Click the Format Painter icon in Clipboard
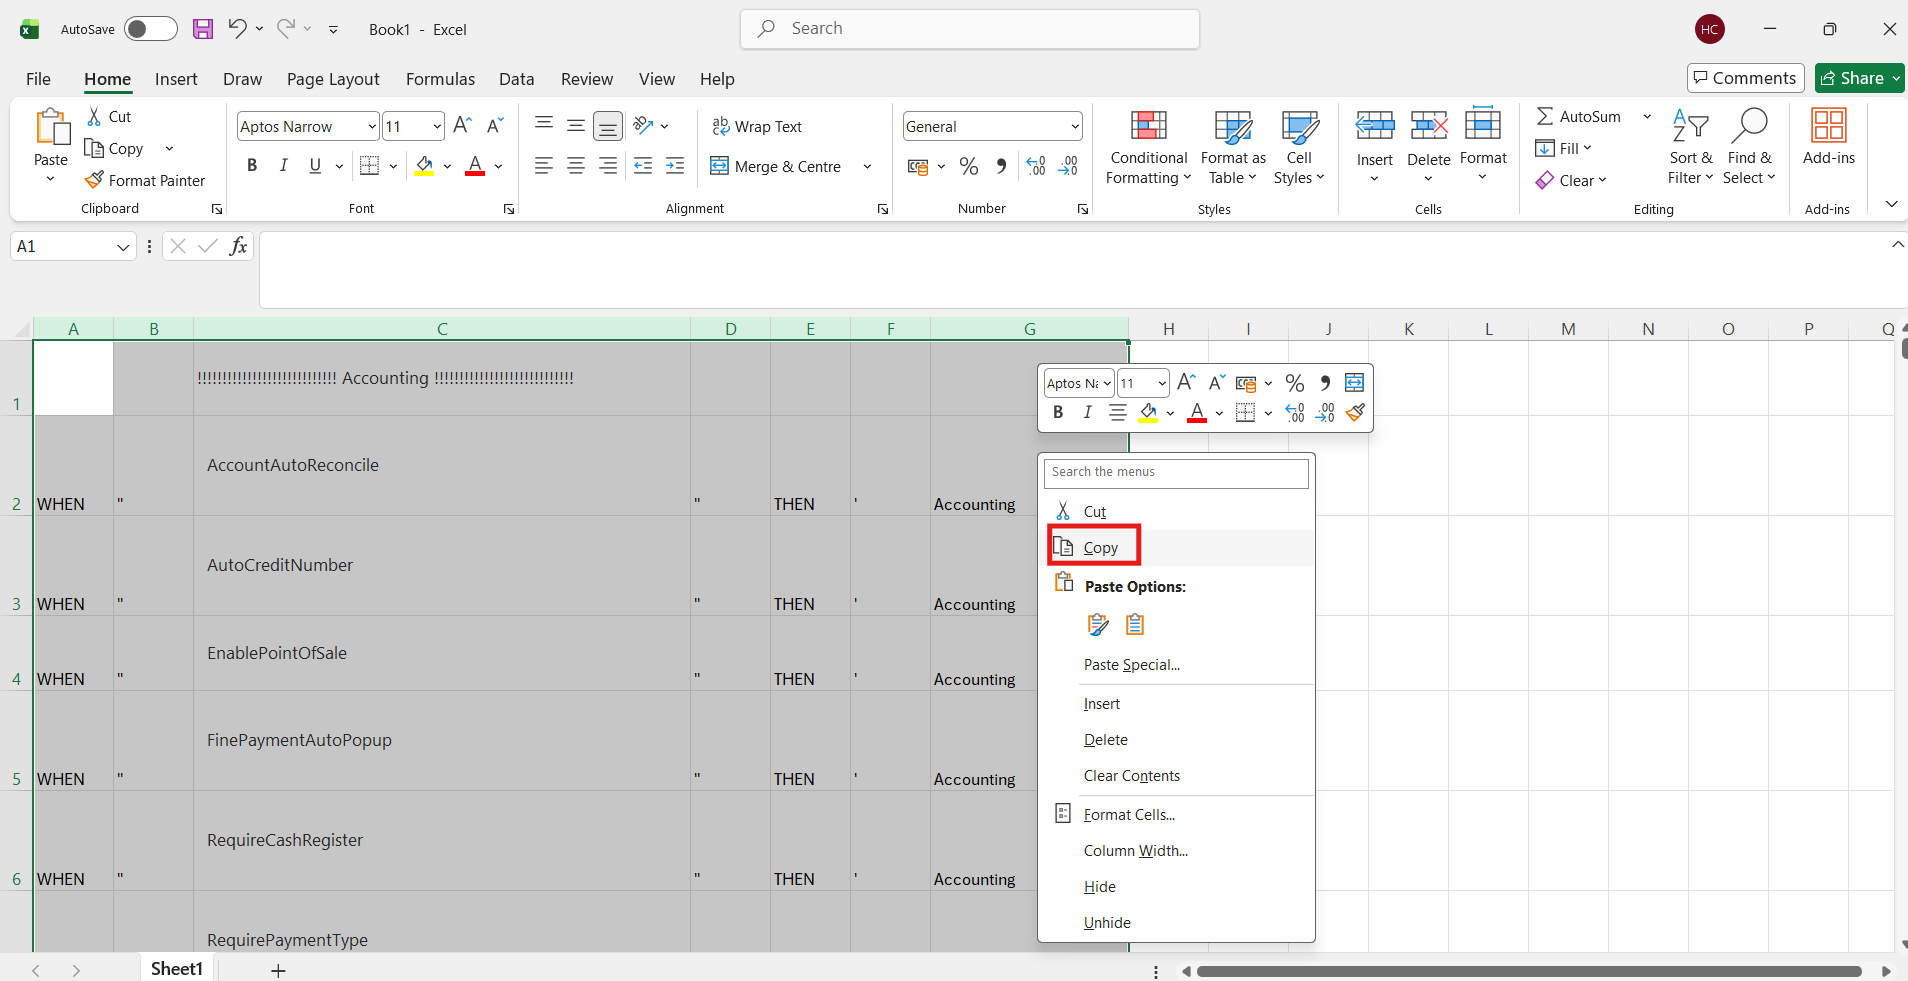Screen dimensions: 1908x981 pyautogui.click(x=95, y=180)
